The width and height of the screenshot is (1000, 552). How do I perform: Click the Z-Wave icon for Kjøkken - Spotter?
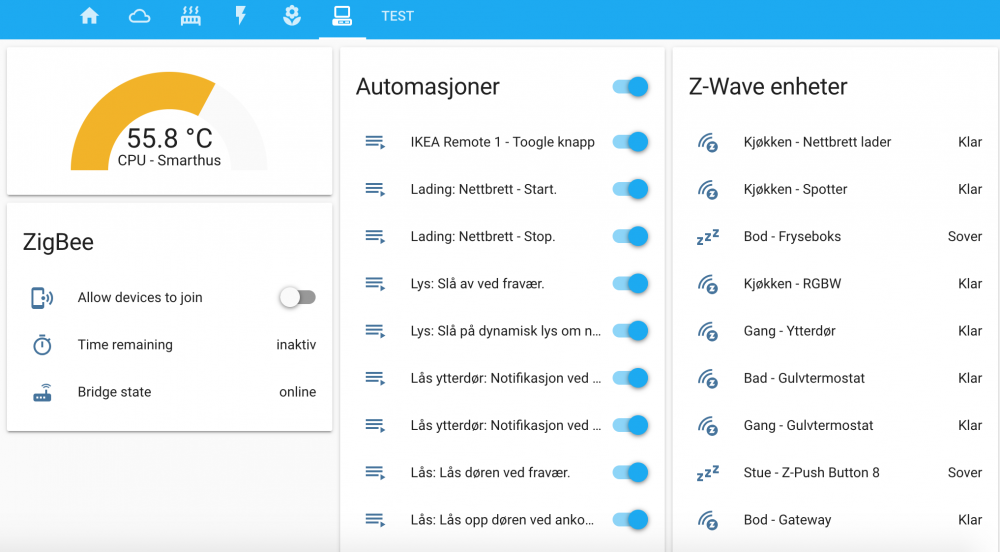click(708, 190)
